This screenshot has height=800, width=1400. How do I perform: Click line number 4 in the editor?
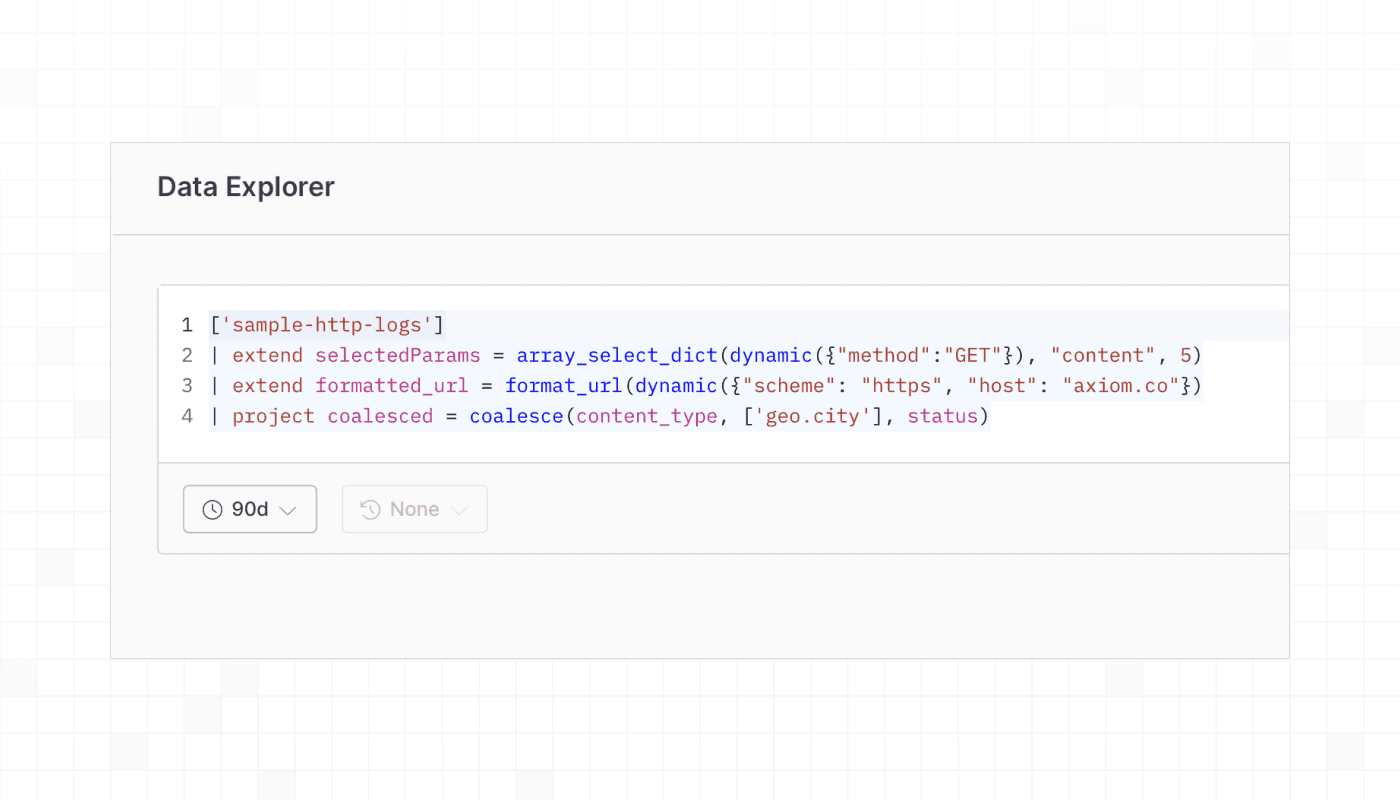coord(187,416)
